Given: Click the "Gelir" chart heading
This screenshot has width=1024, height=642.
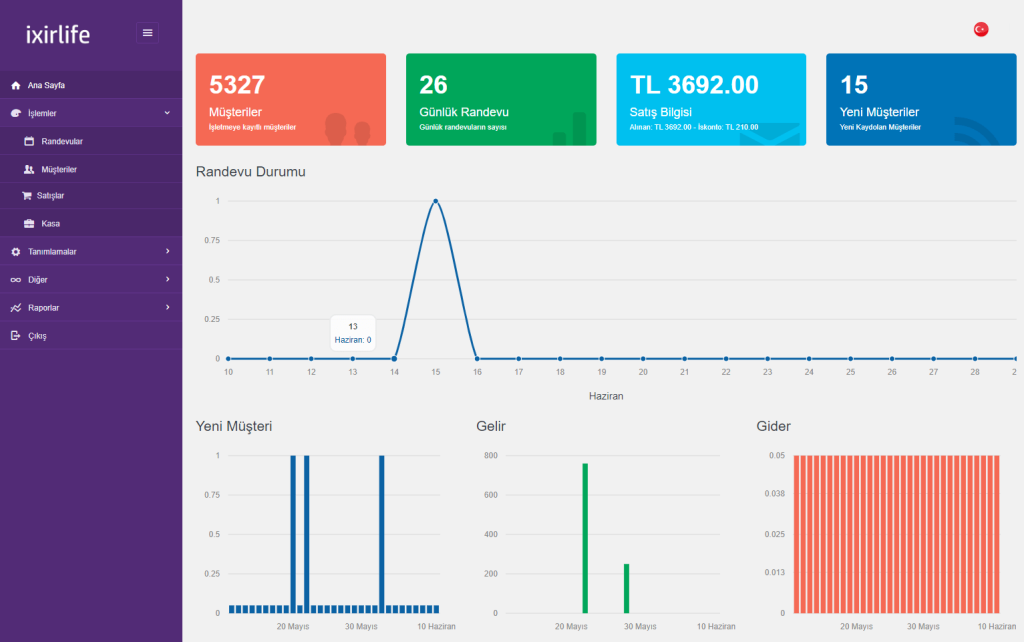Looking at the screenshot, I should pos(491,426).
